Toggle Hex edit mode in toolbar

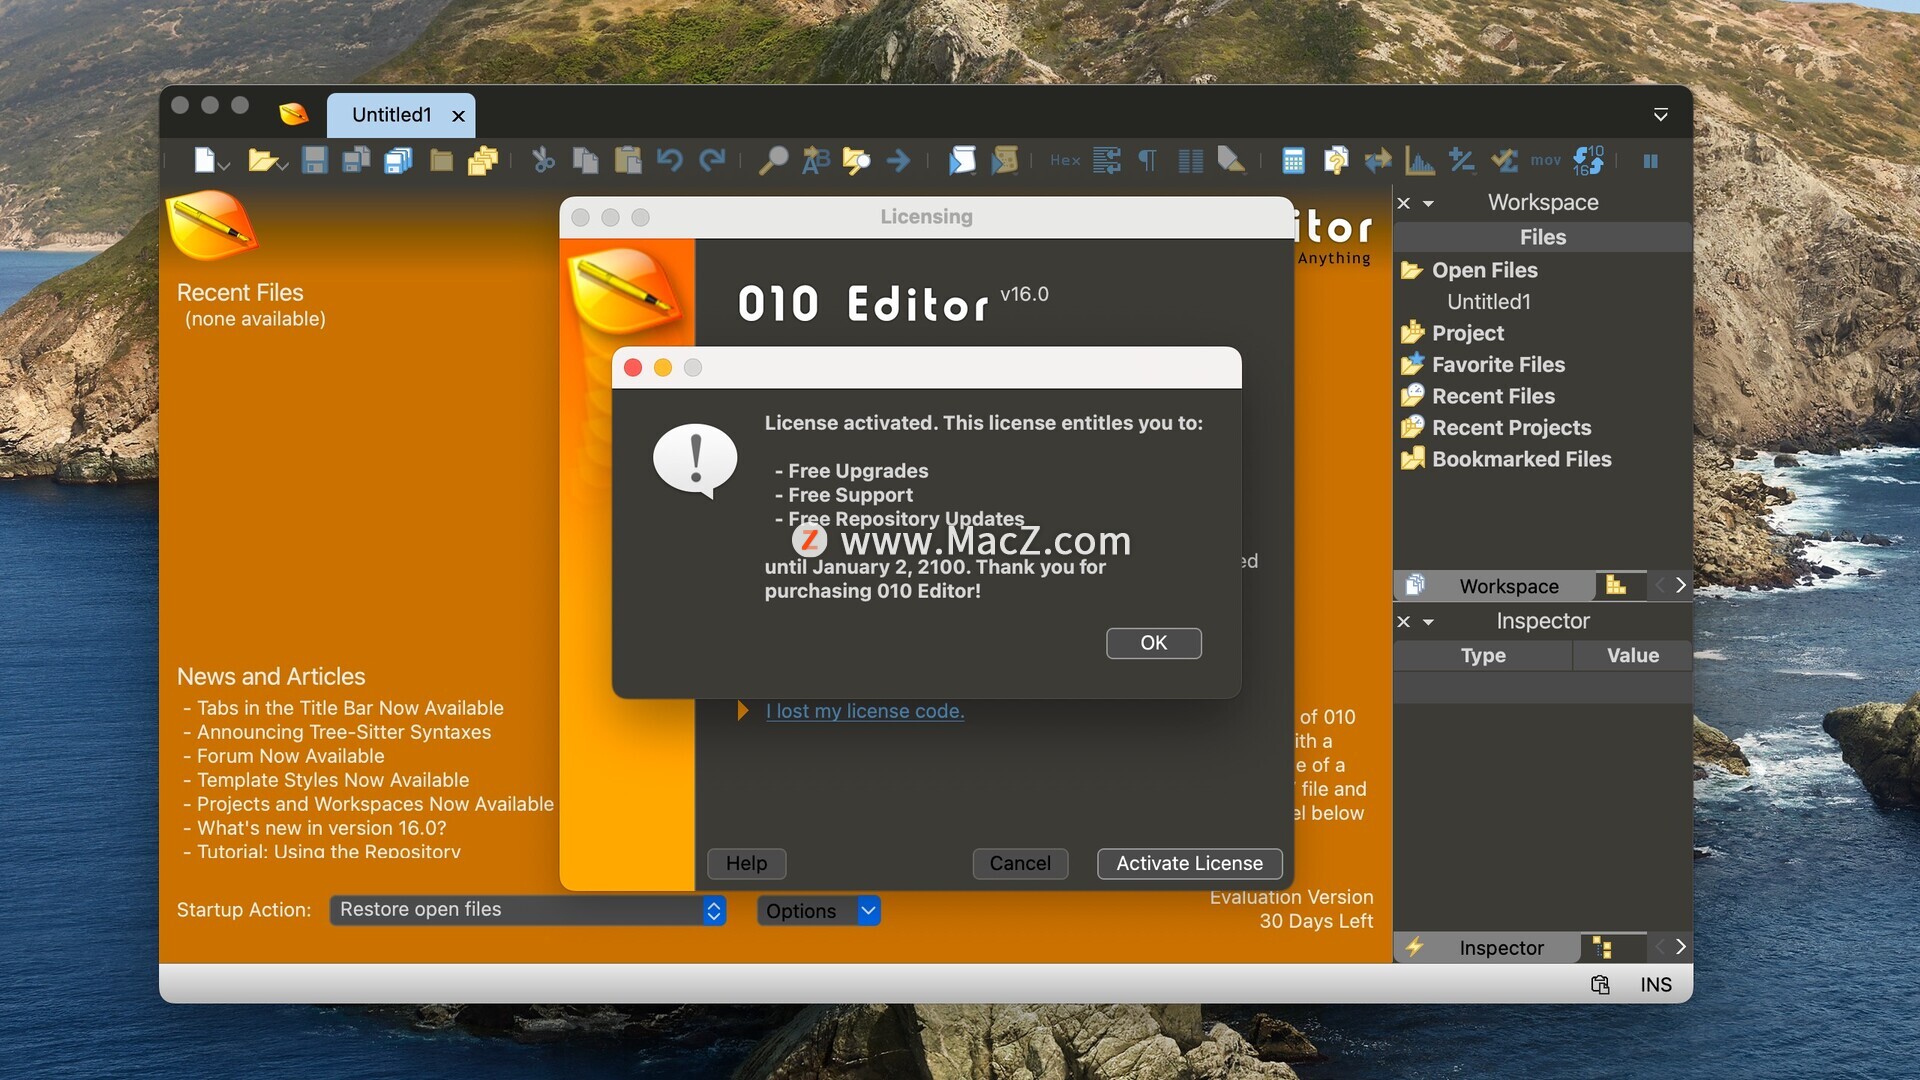tap(1065, 160)
